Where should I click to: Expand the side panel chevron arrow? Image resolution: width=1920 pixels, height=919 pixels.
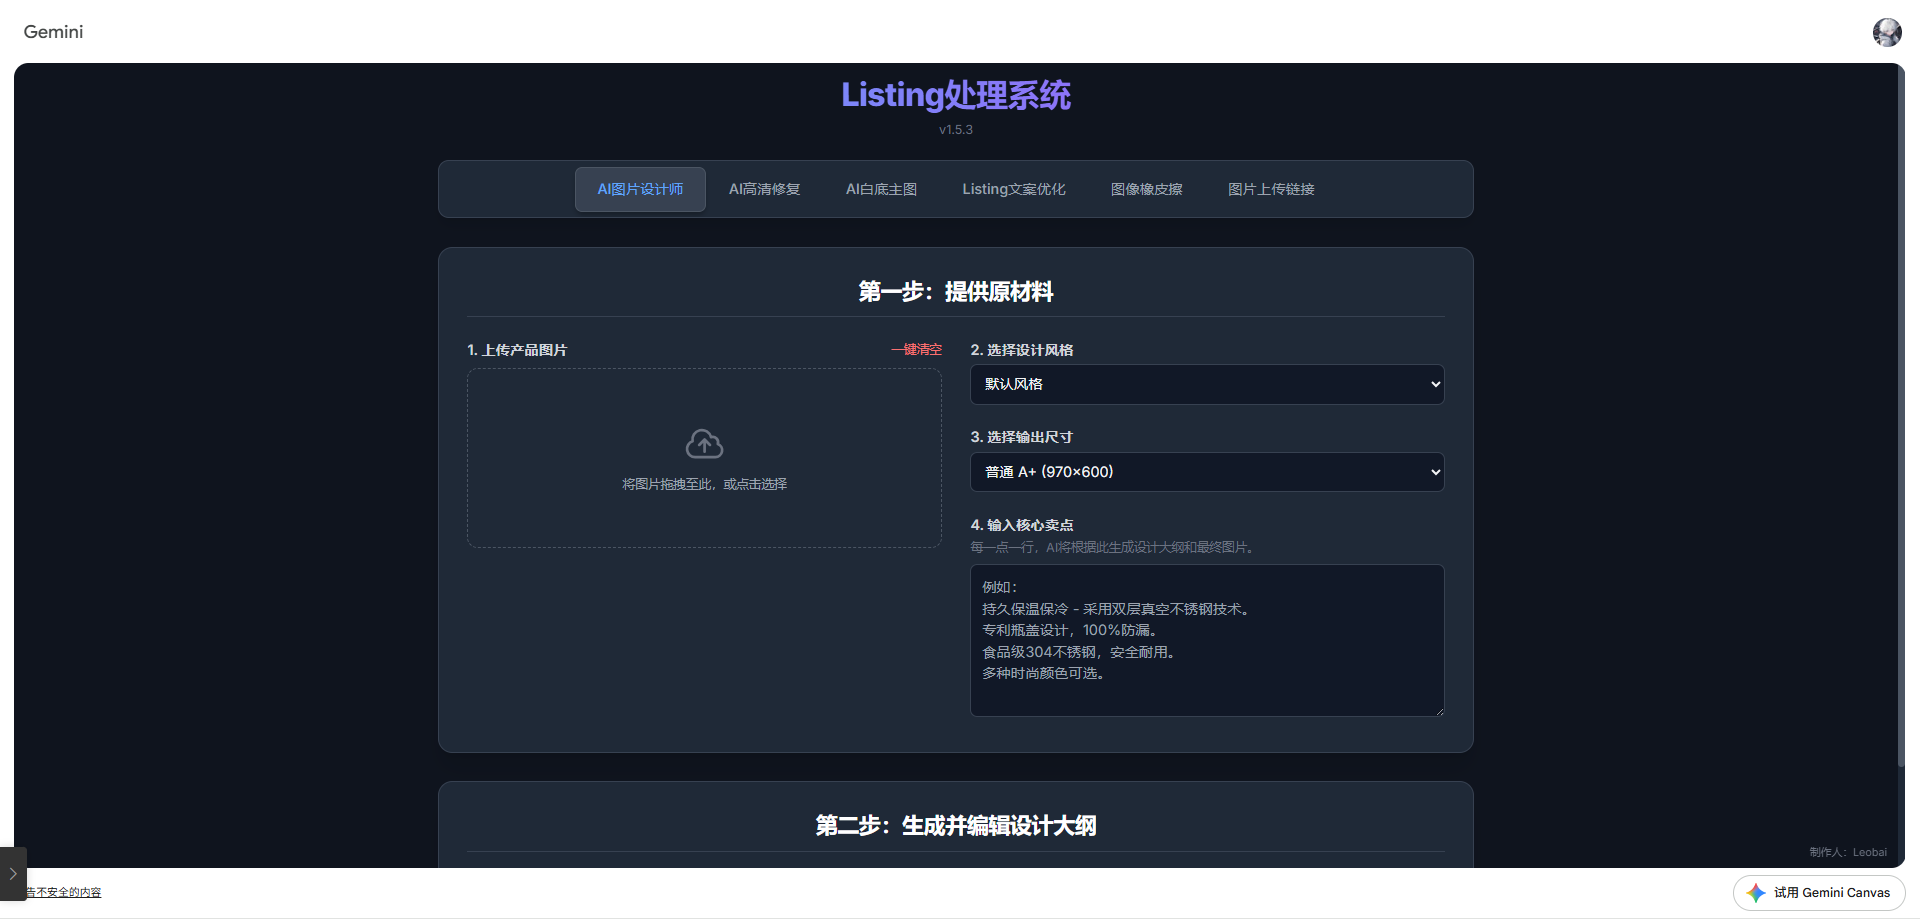pyautogui.click(x=13, y=873)
